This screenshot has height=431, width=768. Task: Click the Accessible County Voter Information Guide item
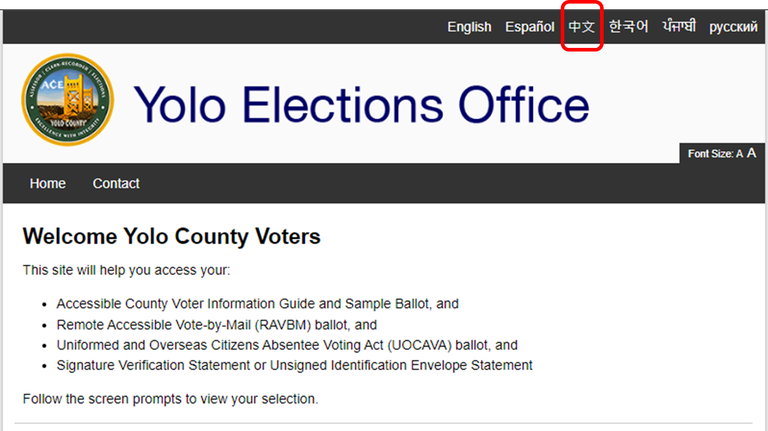(257, 303)
